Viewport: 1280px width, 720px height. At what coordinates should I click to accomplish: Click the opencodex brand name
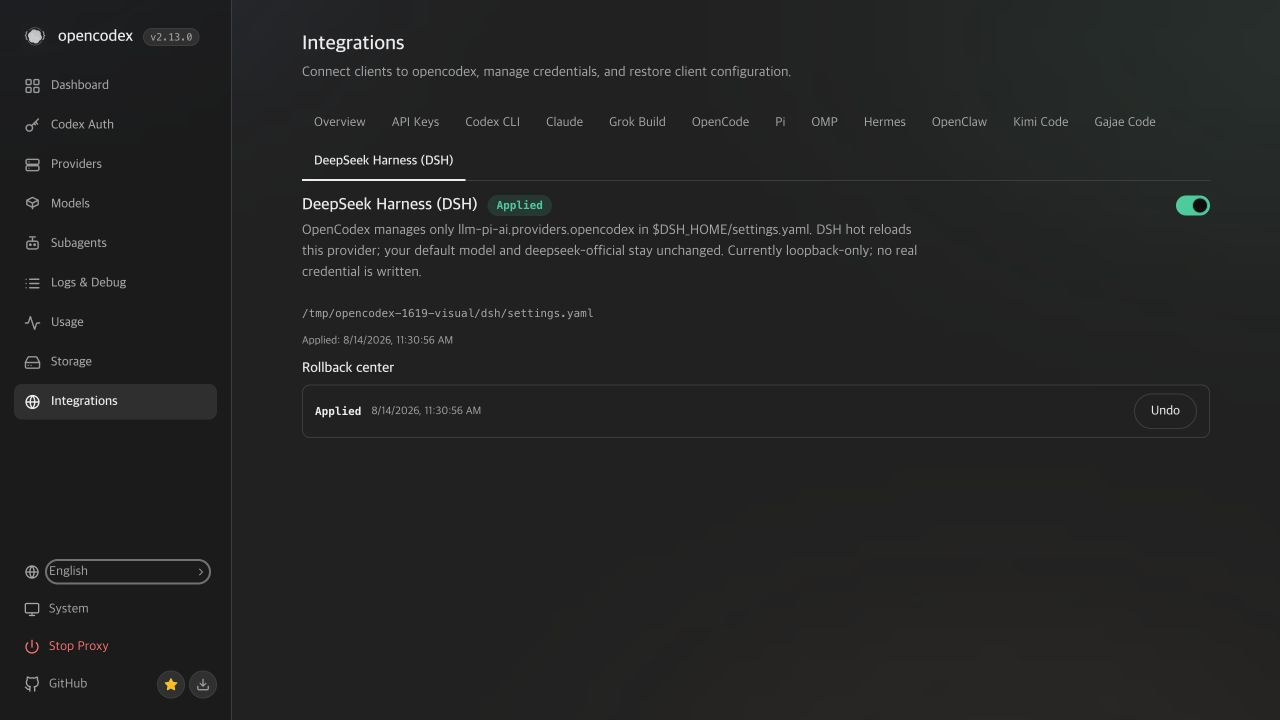point(95,36)
